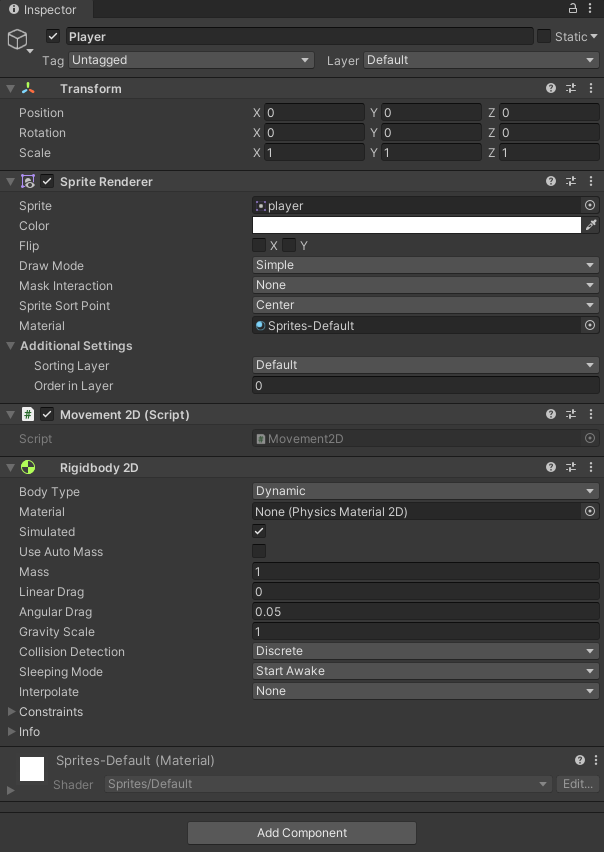This screenshot has width=604, height=852.
Task: Open the Transform component help documentation
Action: click(x=550, y=89)
